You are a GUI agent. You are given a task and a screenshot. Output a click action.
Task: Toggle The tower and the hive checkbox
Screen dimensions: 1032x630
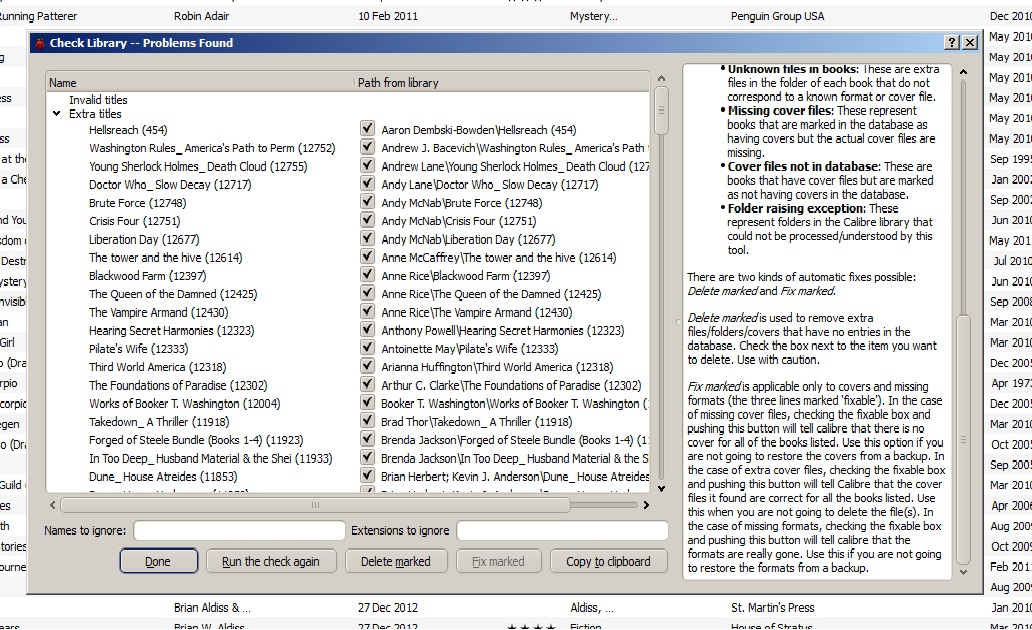coord(367,256)
